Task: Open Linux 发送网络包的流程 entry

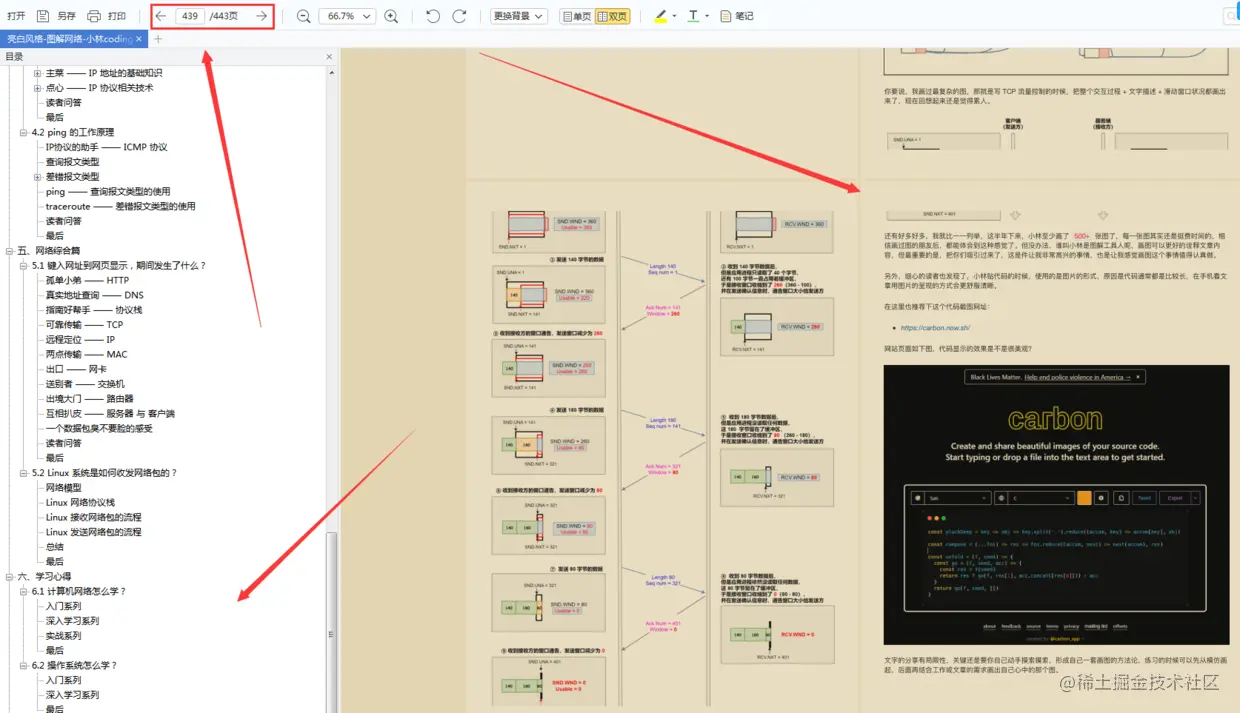Action: coord(93,532)
